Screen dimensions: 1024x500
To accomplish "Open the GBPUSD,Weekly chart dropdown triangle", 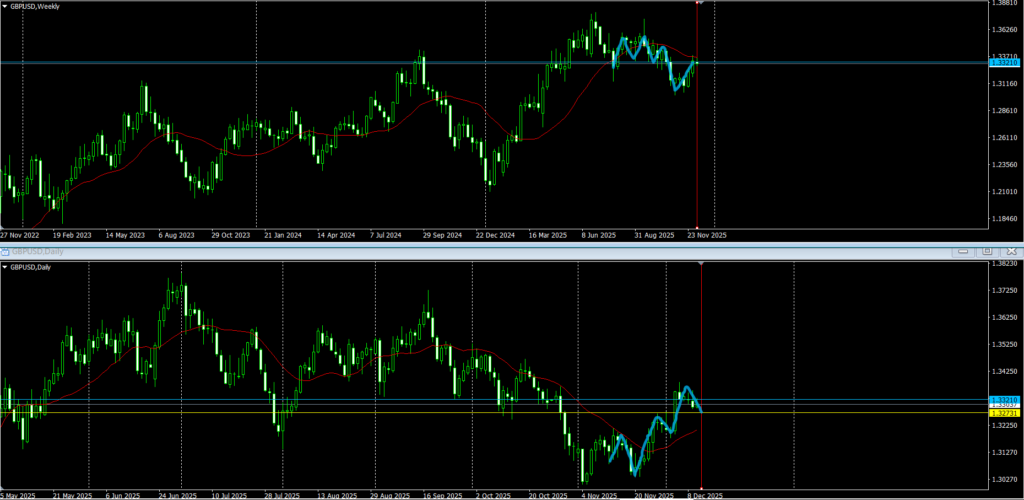I will coord(5,7).
